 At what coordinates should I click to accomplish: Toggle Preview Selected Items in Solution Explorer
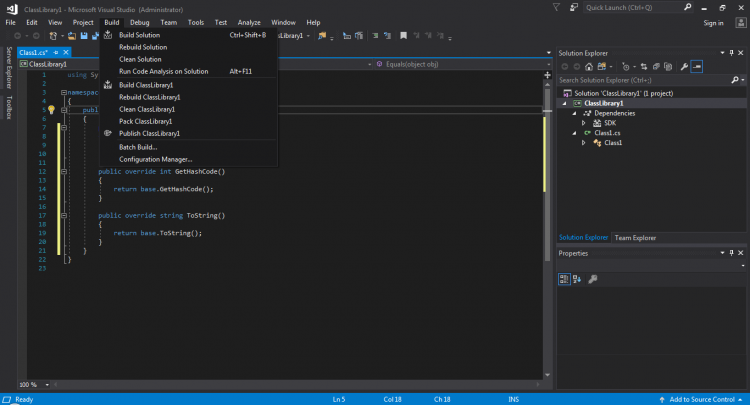(x=697, y=67)
